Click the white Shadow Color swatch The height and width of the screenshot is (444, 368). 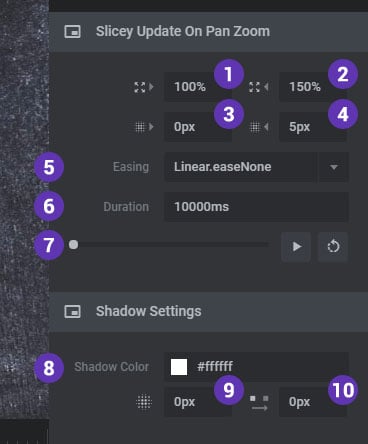click(x=179, y=367)
